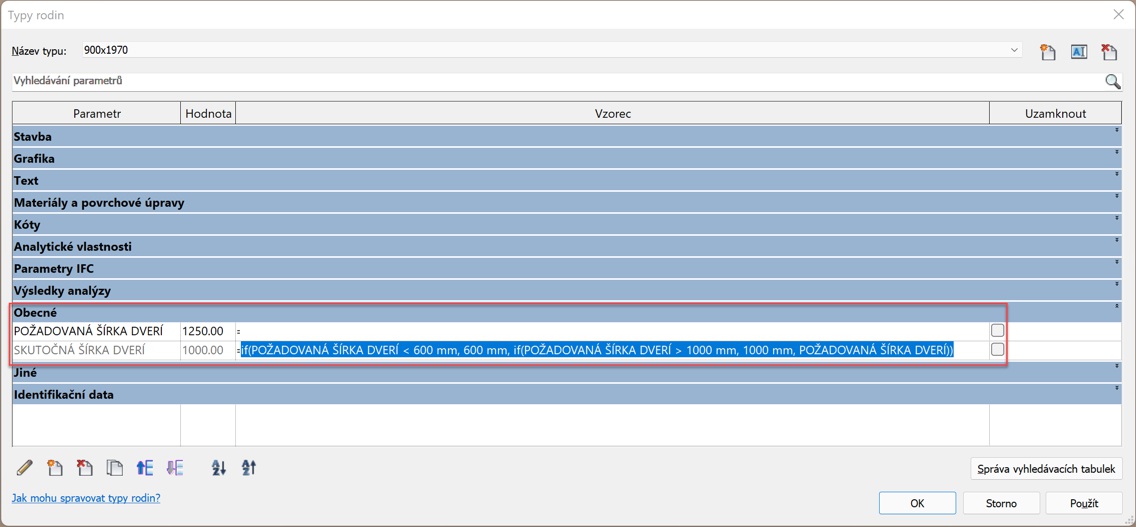
Task: Toggle lock checkbox for SKUTOČNÁ ŠÍRKA DVERÍ
Action: pyautogui.click(x=997, y=350)
